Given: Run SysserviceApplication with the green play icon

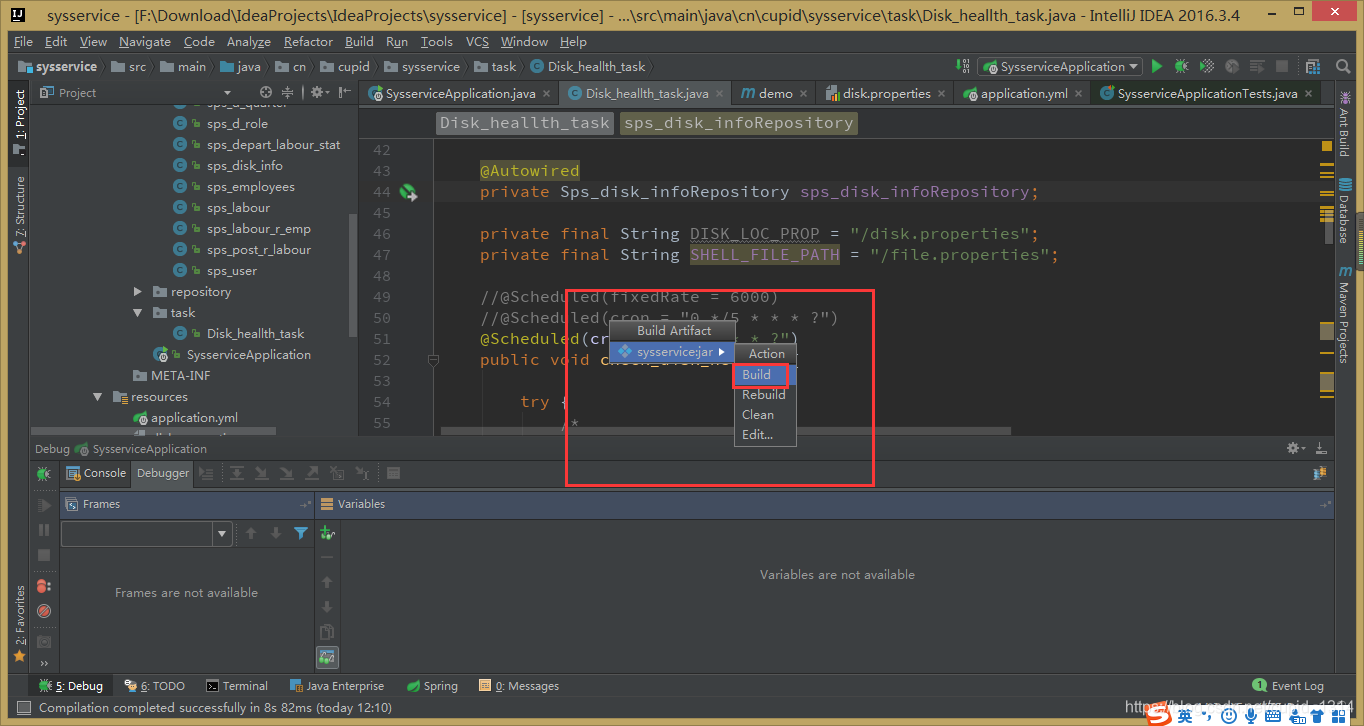Looking at the screenshot, I should pos(1157,67).
